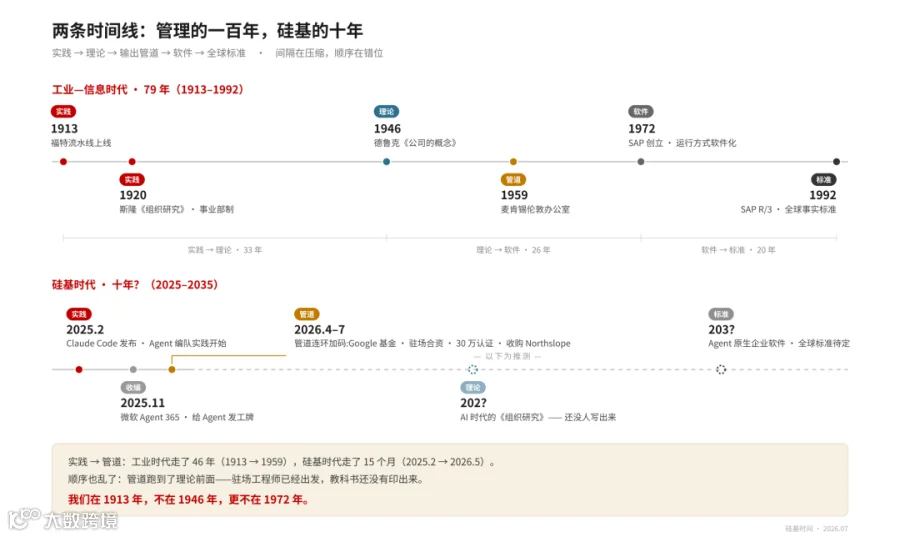The image size is (900, 537).
Task: Click the date label 2026.4–7
Action: tap(320, 330)
